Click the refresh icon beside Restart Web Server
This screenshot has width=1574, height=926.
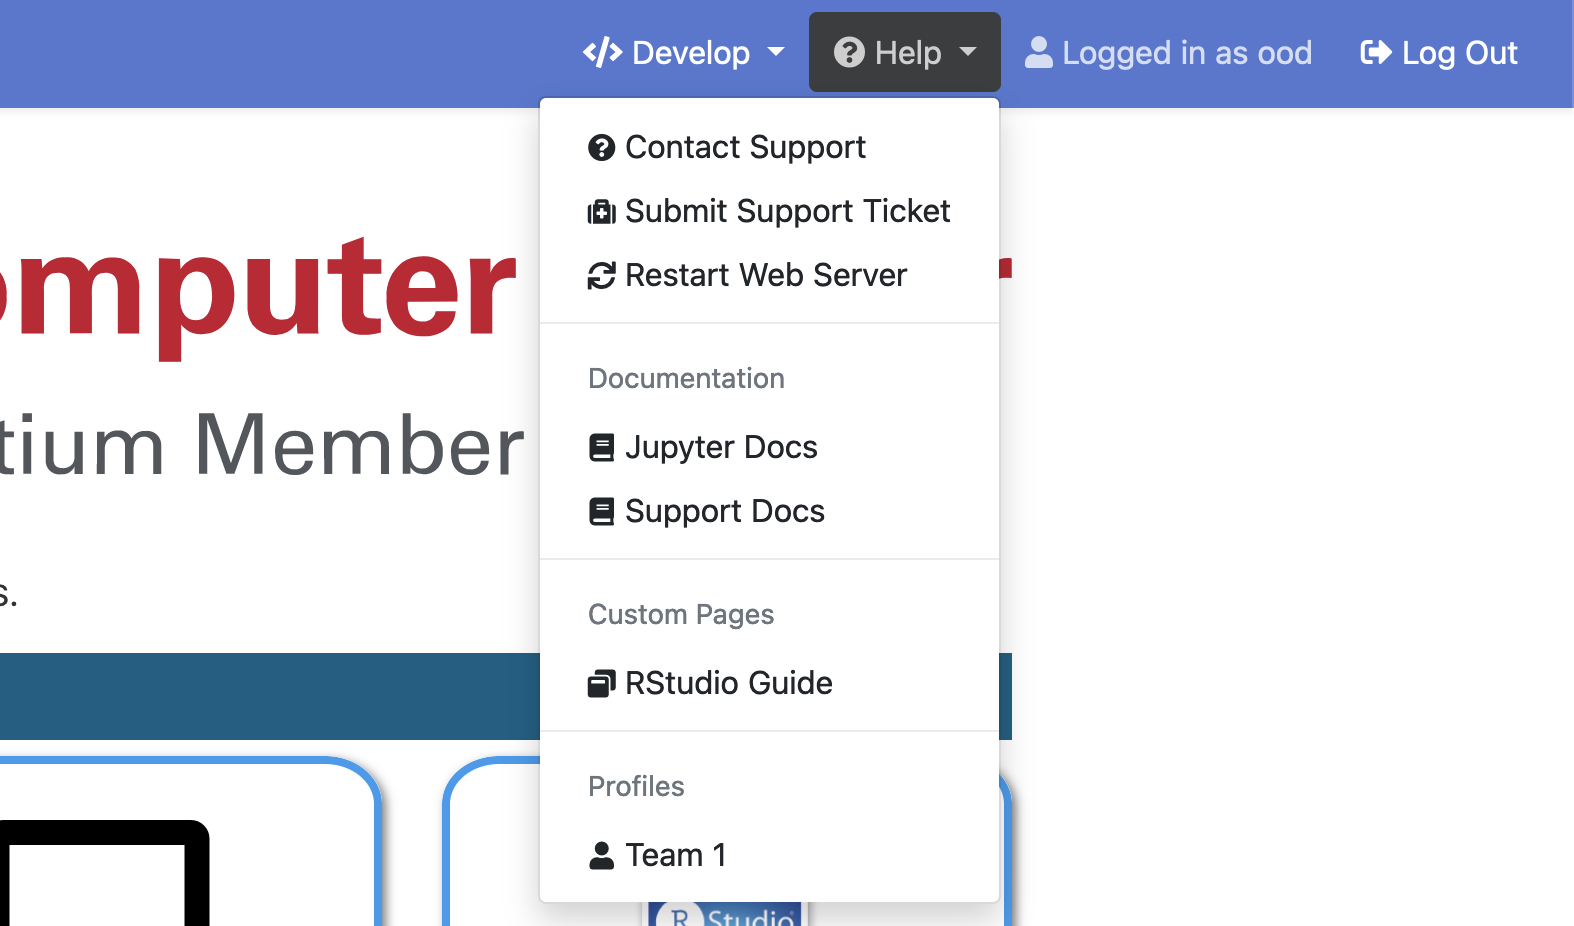[x=601, y=276]
